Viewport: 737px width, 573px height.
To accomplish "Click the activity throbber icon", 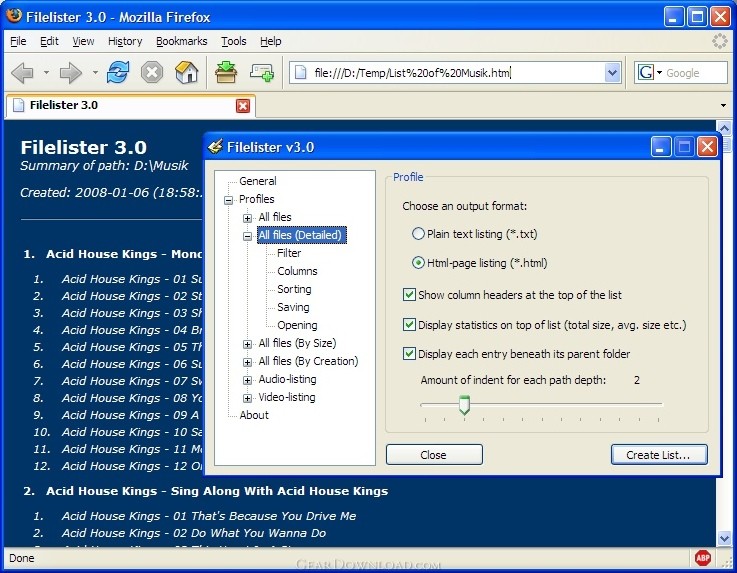I will (x=720, y=41).
